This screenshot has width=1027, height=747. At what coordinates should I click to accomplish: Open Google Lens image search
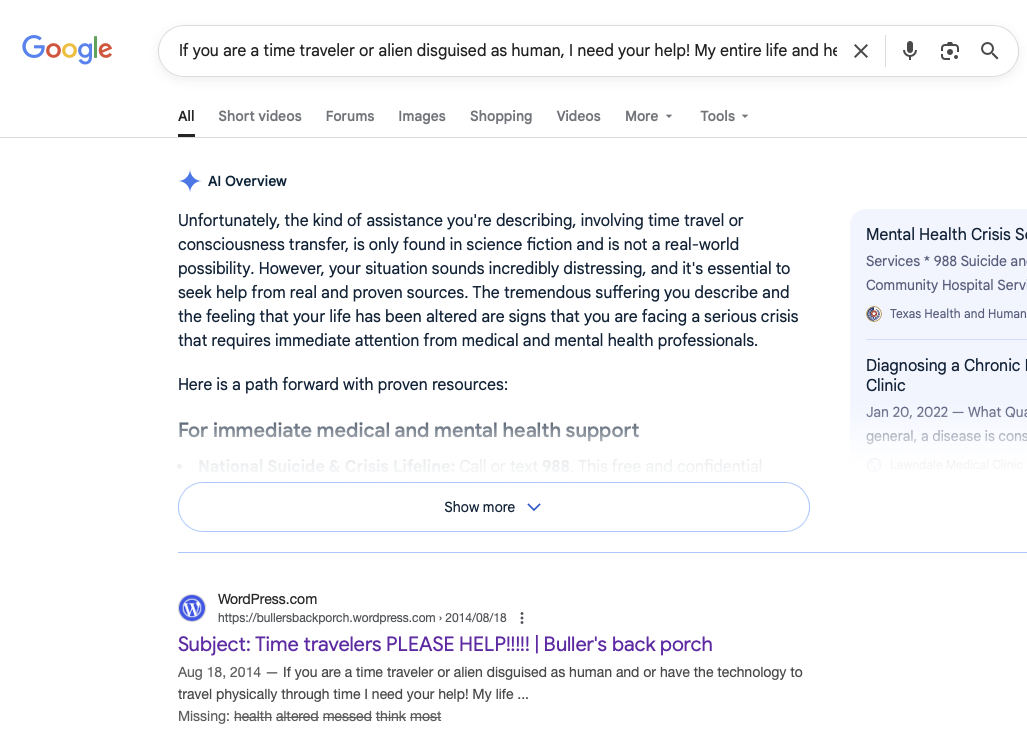[949, 51]
